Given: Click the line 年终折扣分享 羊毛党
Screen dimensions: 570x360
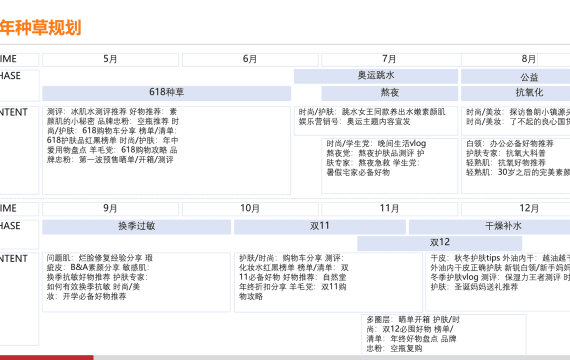Looking at the screenshot, I should coord(277,287).
